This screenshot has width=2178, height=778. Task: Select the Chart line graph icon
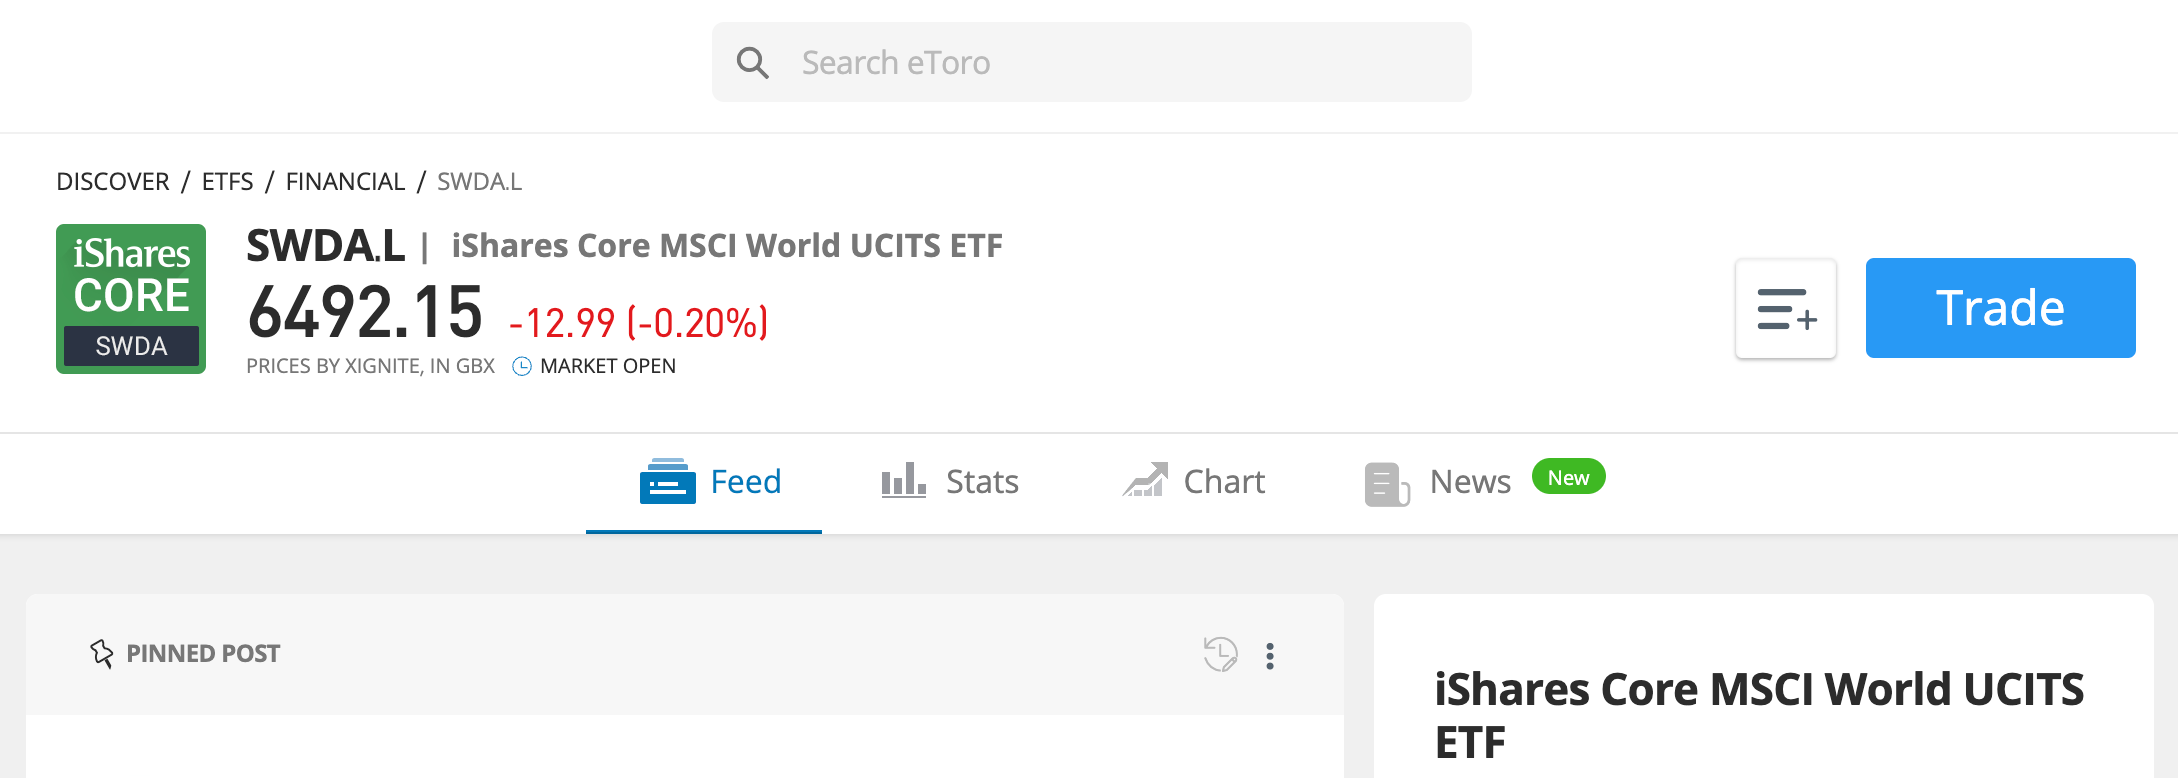[1145, 481]
